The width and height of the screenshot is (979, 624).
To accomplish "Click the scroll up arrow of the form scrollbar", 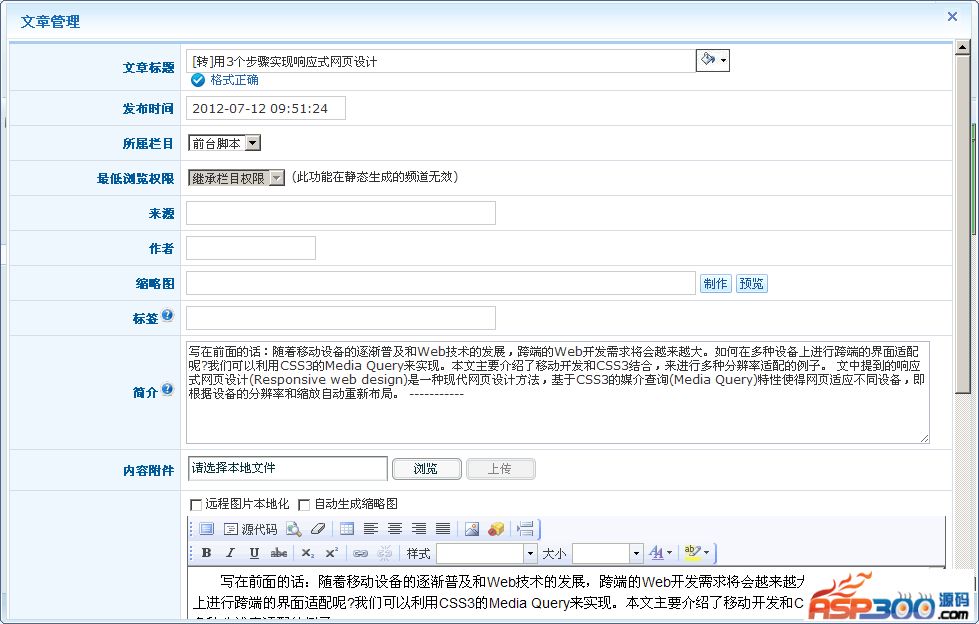I will point(962,48).
